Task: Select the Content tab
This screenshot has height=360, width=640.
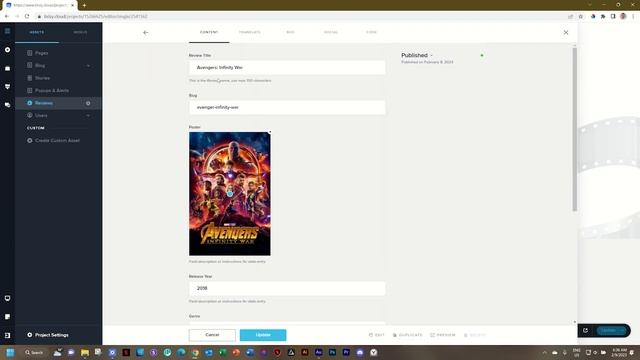Action: (209, 32)
